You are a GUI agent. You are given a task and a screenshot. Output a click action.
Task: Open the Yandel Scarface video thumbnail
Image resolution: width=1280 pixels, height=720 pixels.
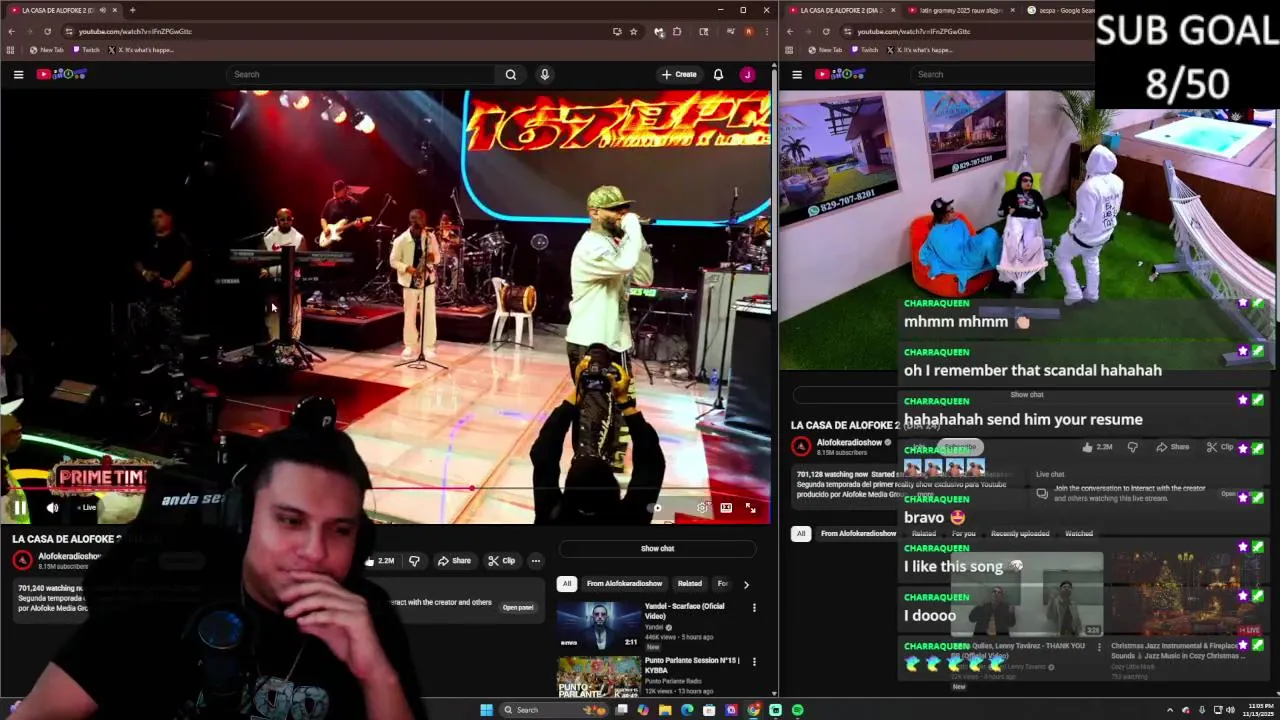point(598,625)
